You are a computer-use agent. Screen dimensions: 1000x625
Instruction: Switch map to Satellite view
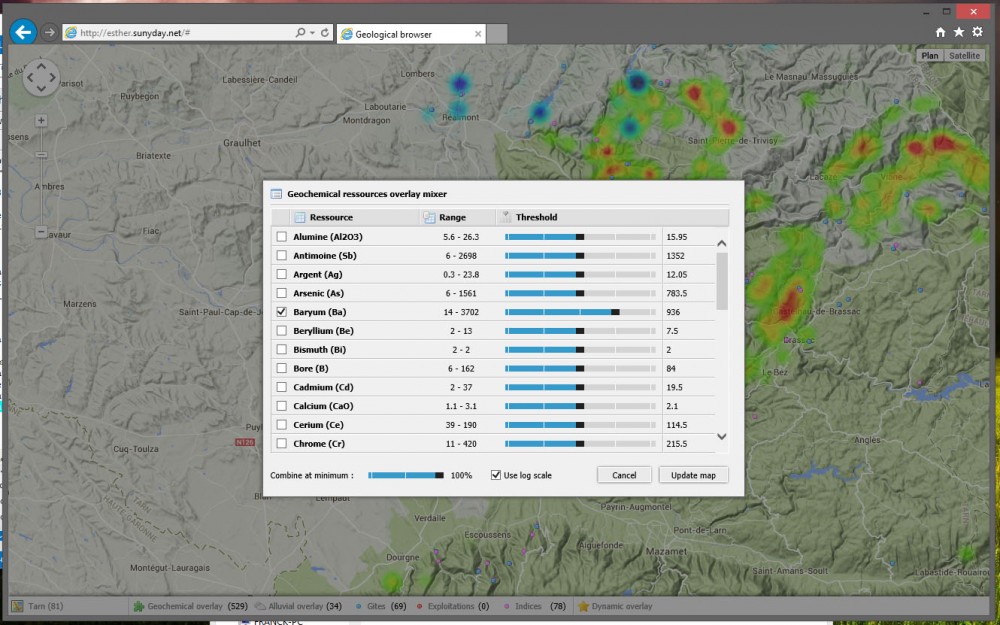click(965, 56)
